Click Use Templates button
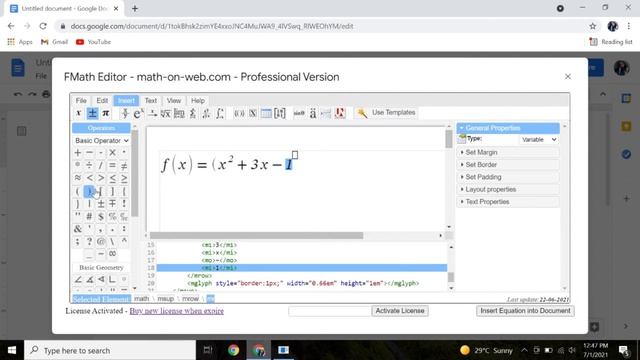Screen dimensions: 640x360 click(386, 113)
